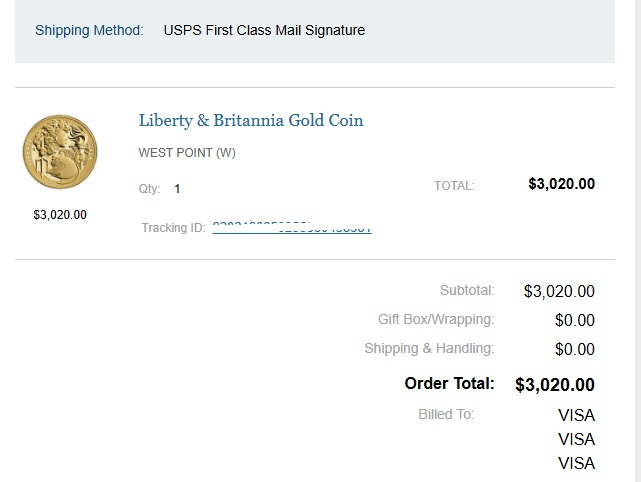Click the Shipping Method label
Viewport: 641px width, 482px height.
(x=89, y=30)
